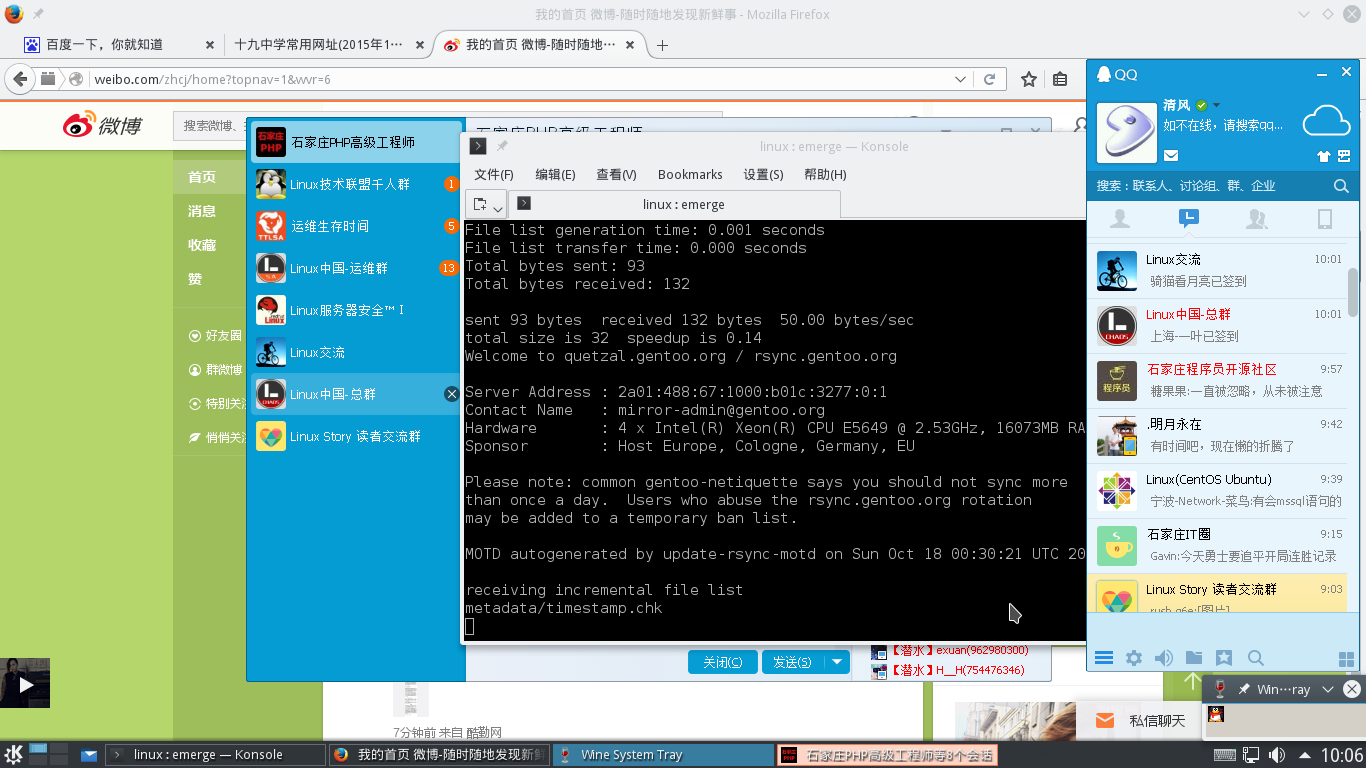This screenshot has width=1366, height=768.
Task: Toggle QQ sound speaker icon
Action: [1164, 658]
